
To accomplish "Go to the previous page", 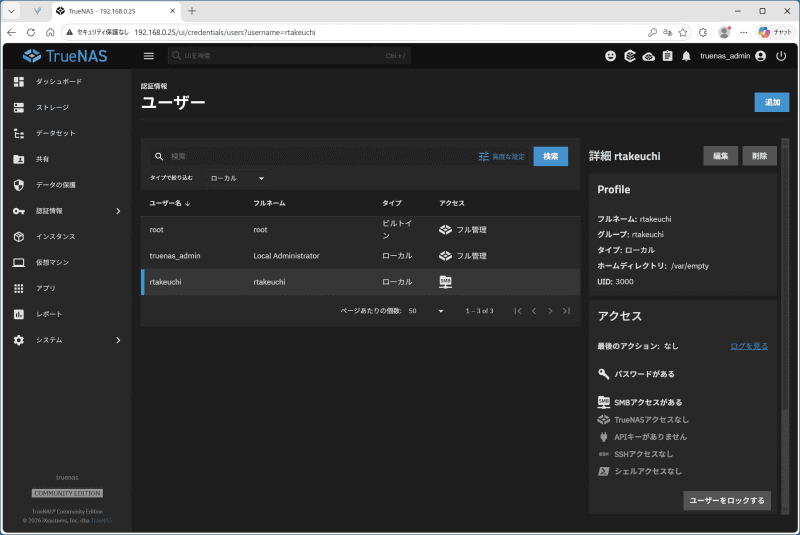I will point(534,311).
